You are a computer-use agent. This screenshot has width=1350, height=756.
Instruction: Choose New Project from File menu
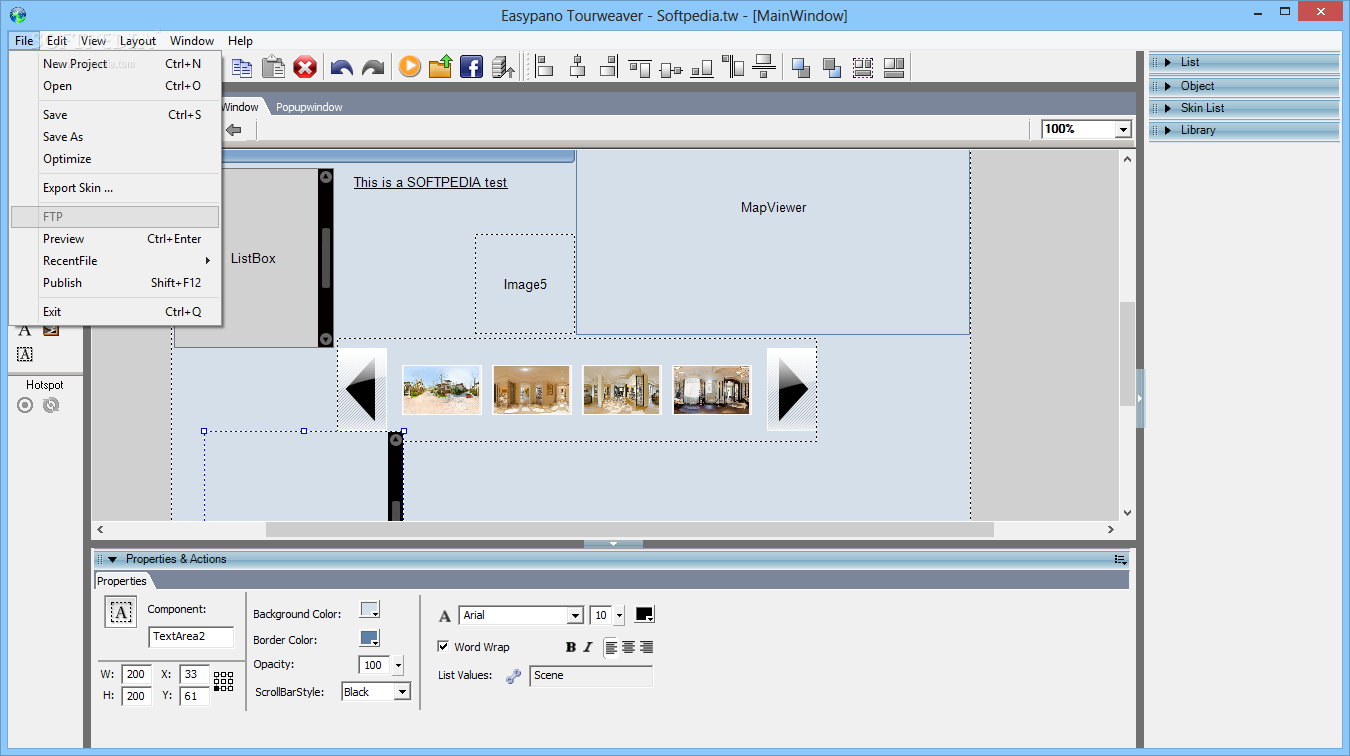tap(115, 64)
